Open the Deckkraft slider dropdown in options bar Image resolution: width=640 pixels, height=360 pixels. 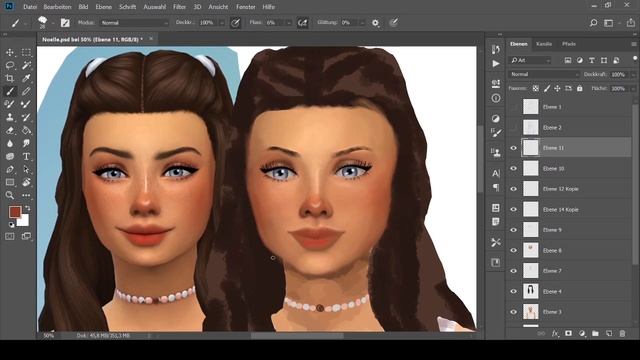tap(222, 23)
